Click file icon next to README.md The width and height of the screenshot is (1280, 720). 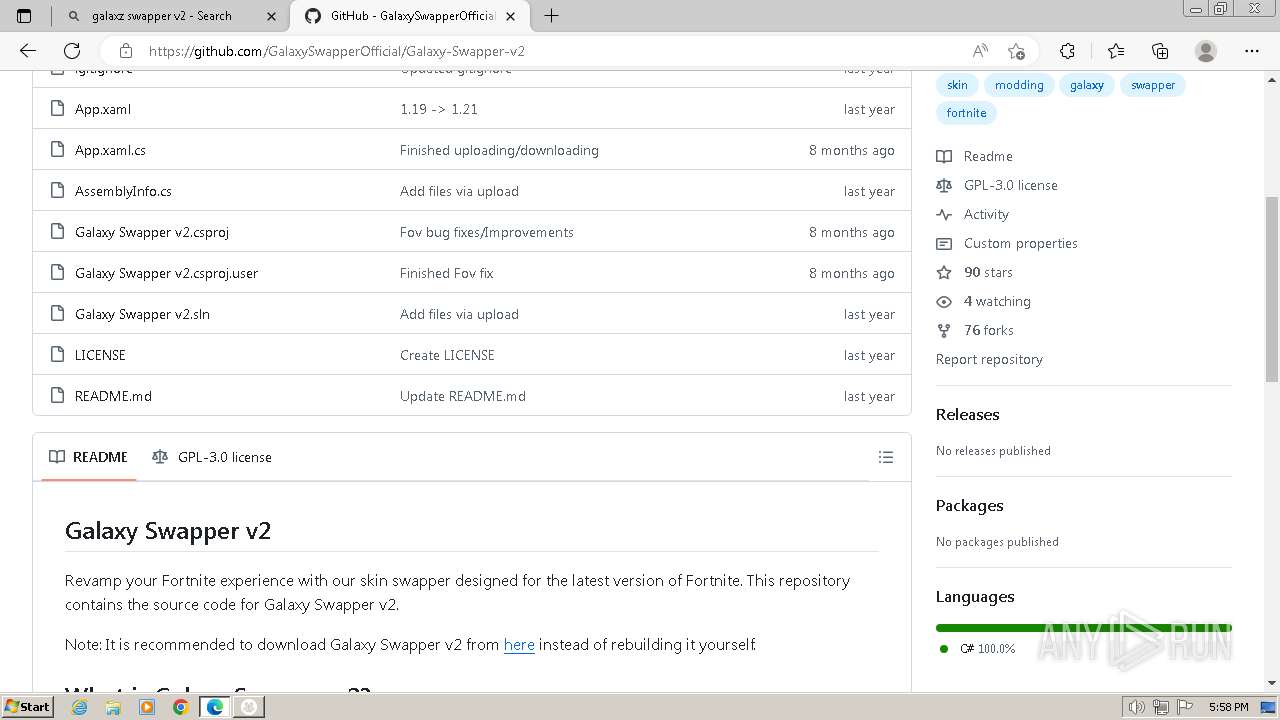tap(56, 396)
